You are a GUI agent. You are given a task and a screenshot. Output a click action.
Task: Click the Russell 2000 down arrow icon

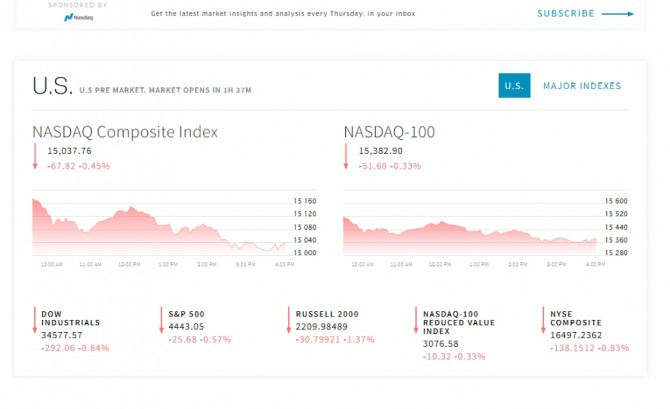pyautogui.click(x=287, y=319)
